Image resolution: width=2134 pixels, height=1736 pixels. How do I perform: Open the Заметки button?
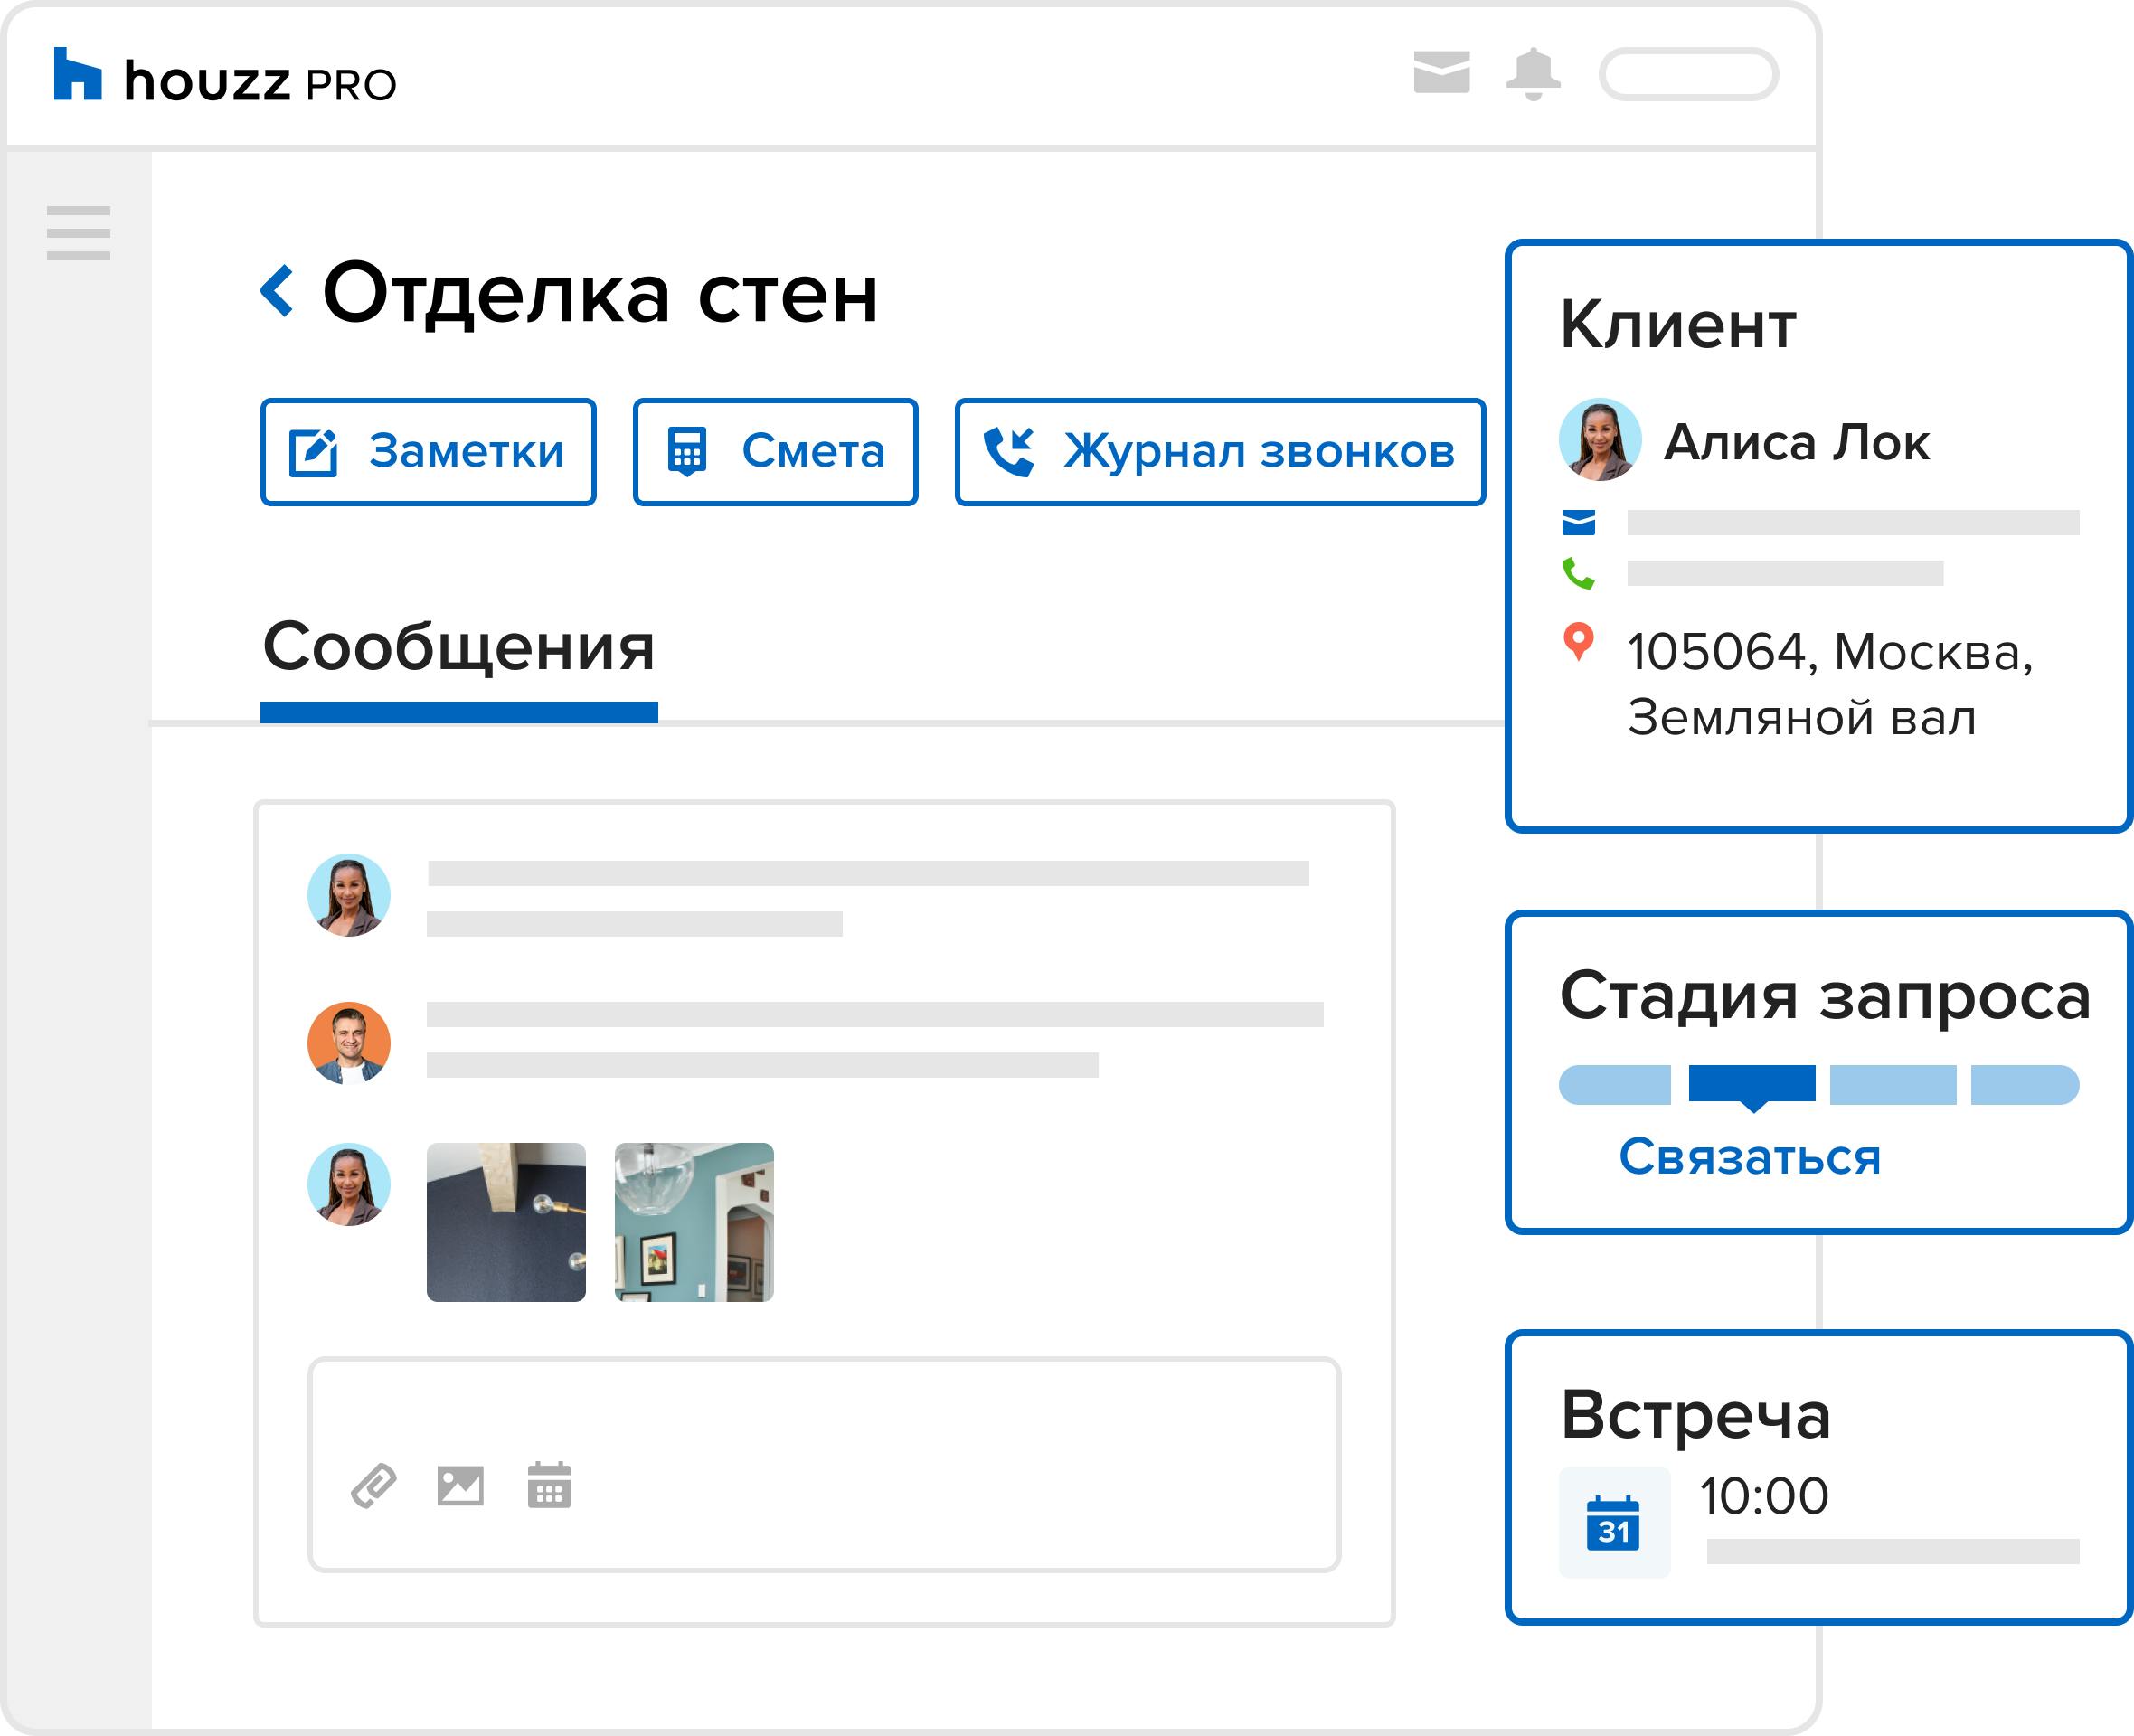pyautogui.click(x=428, y=452)
